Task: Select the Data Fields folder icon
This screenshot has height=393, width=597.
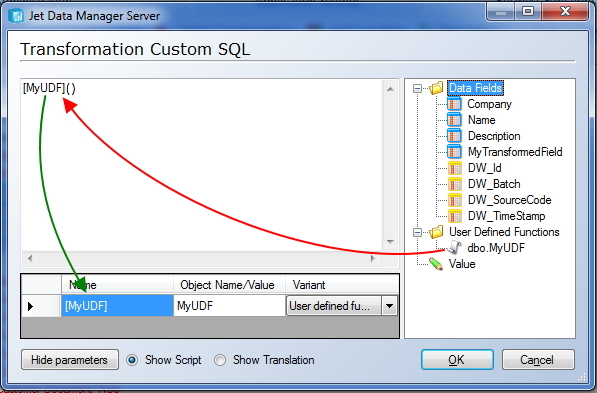Action: [x=436, y=88]
